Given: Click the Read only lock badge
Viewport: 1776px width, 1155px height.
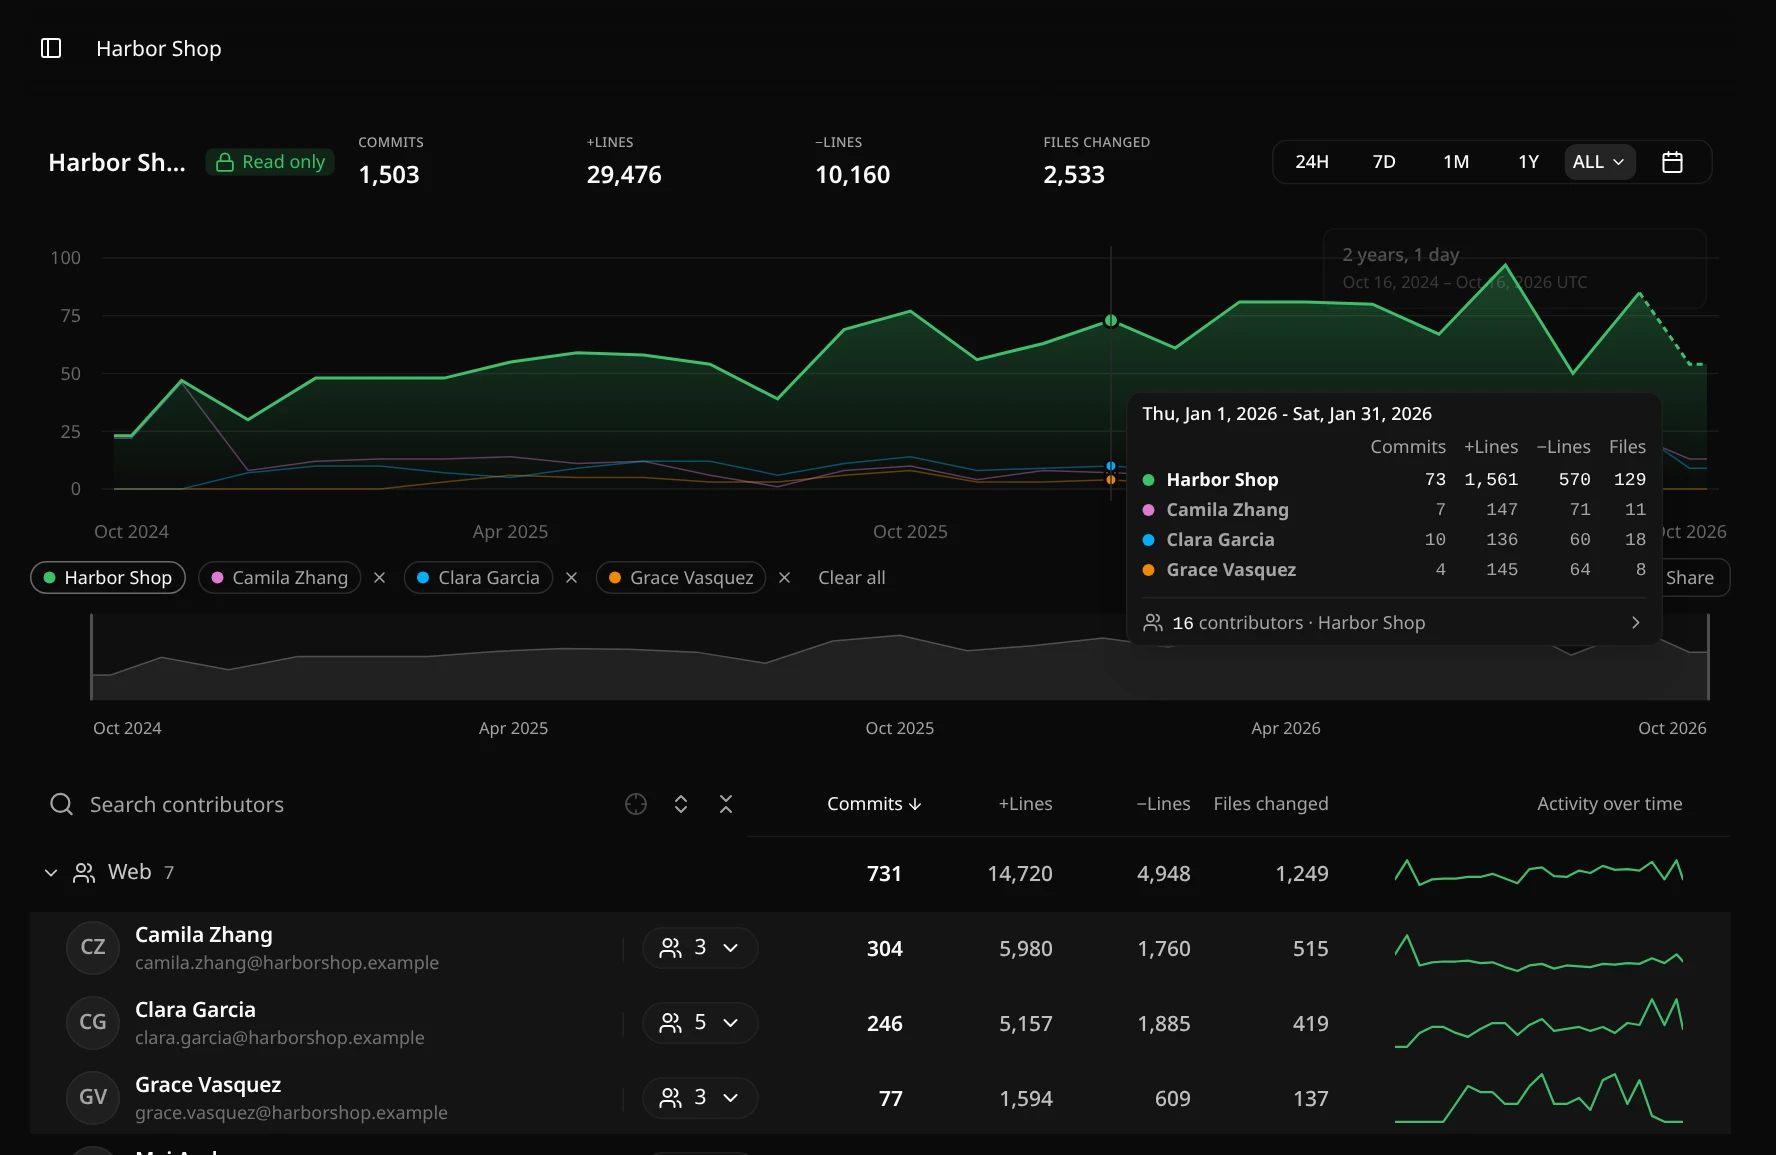Looking at the screenshot, I should 270,162.
